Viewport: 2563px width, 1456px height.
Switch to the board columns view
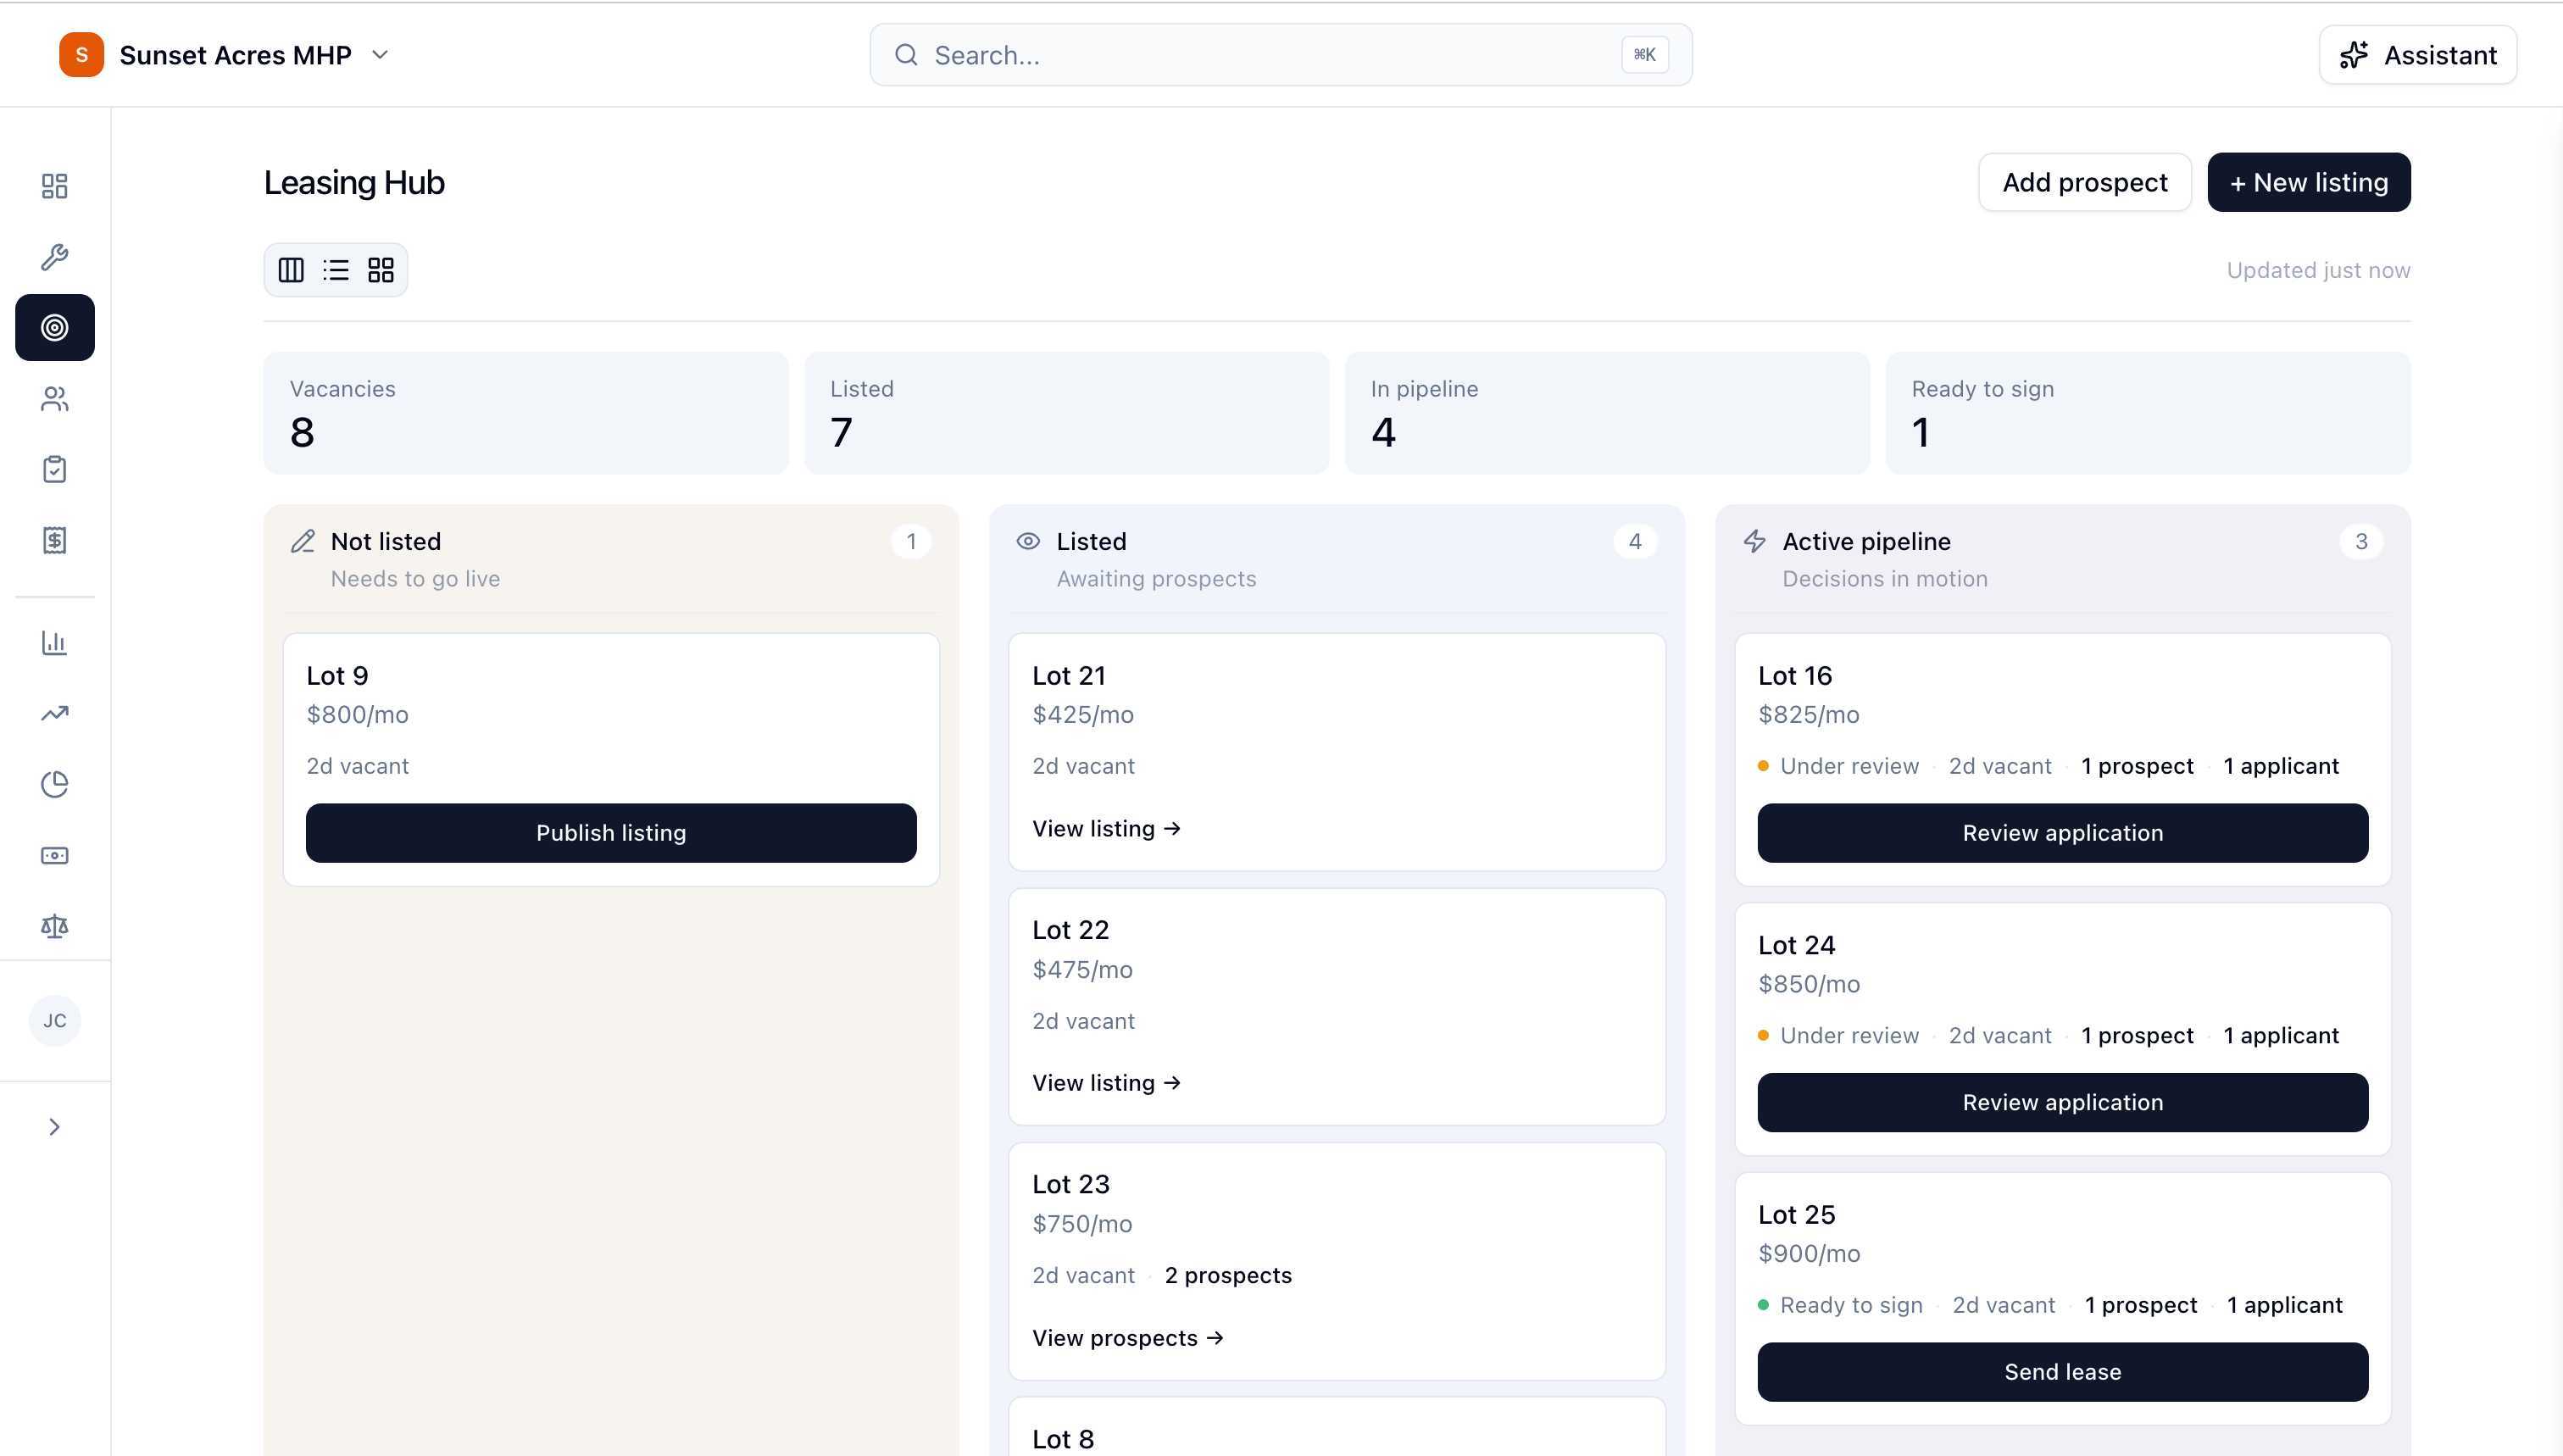291,270
